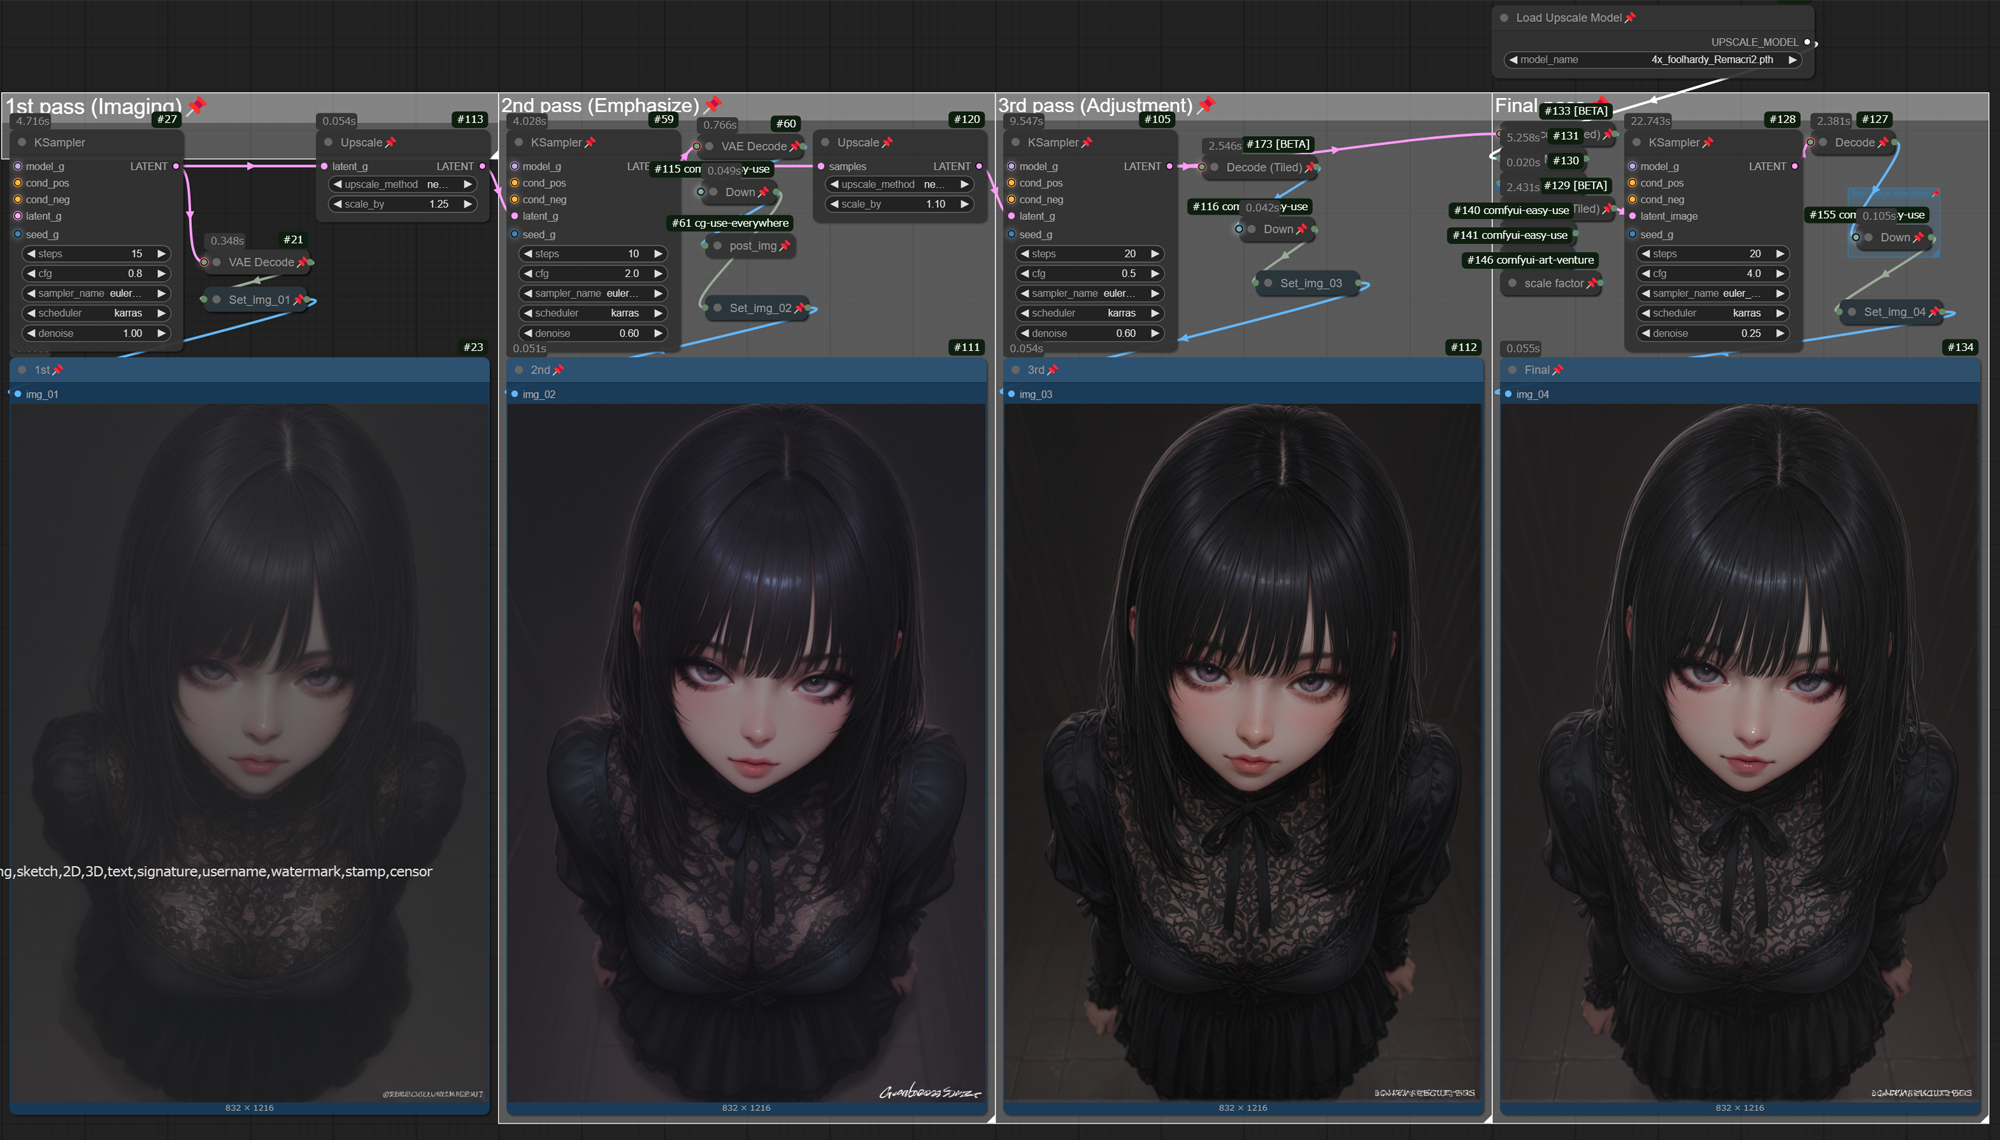Viewport: 2000px width, 1140px height.
Task: Click the pin icon on 1st pass group
Action: point(197,105)
